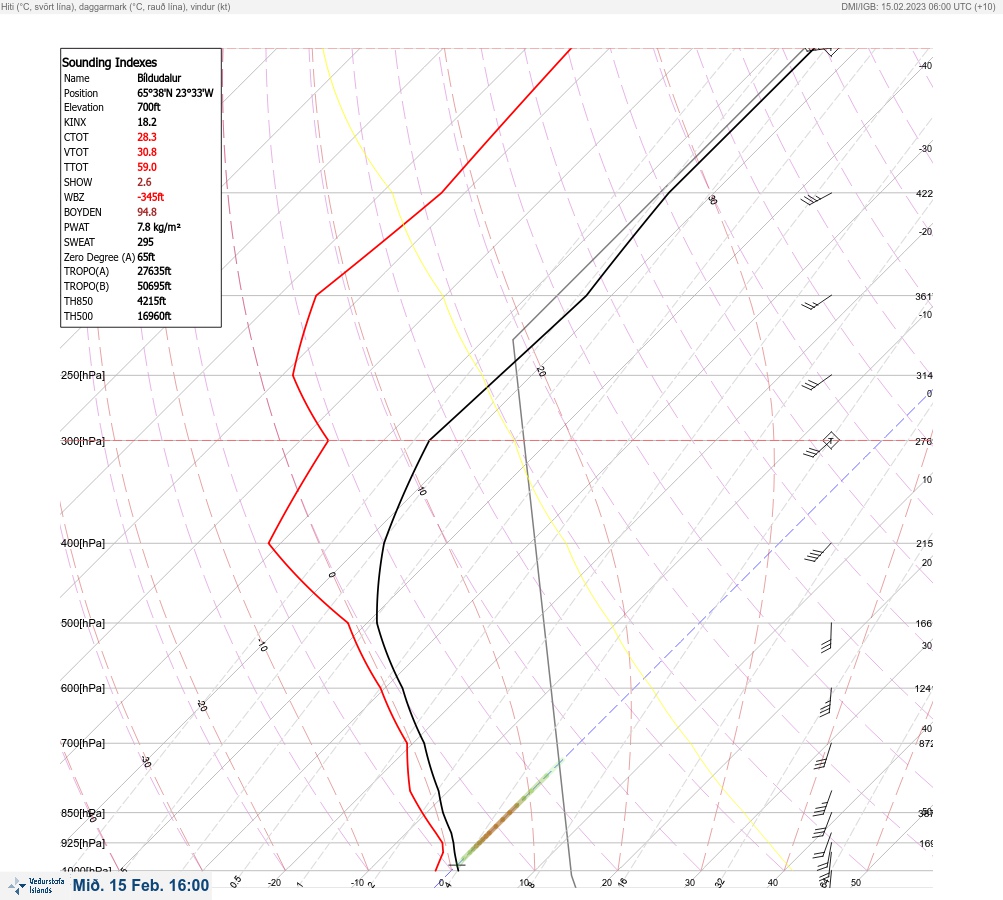Click the 'Mið. 15 Feb. 16:00' date label
1003x900 pixels.
[141, 885]
